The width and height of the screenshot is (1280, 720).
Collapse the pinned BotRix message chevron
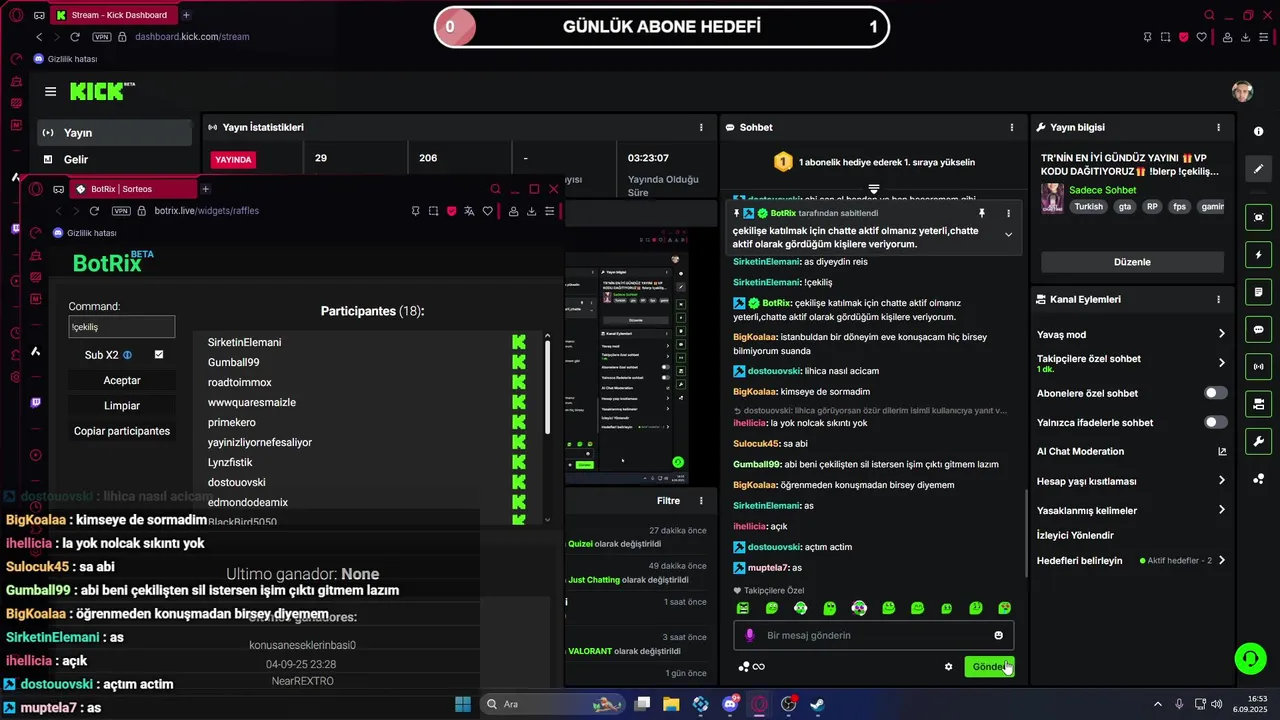pos(1008,235)
